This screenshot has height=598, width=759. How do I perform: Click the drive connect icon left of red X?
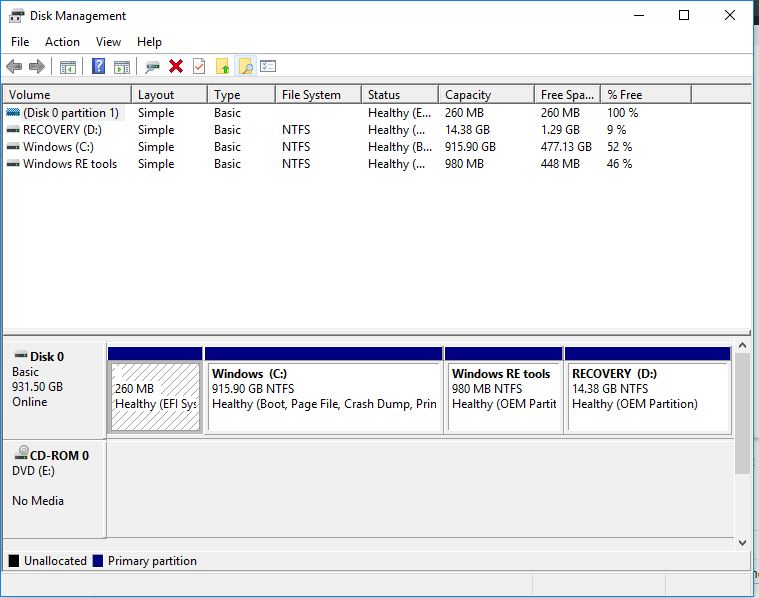click(x=152, y=67)
